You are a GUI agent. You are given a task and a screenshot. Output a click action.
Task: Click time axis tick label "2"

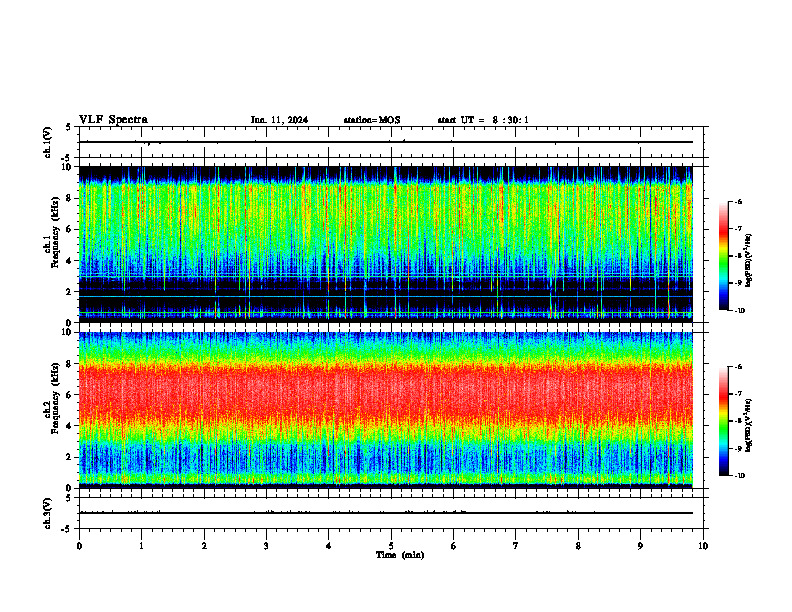(x=204, y=546)
